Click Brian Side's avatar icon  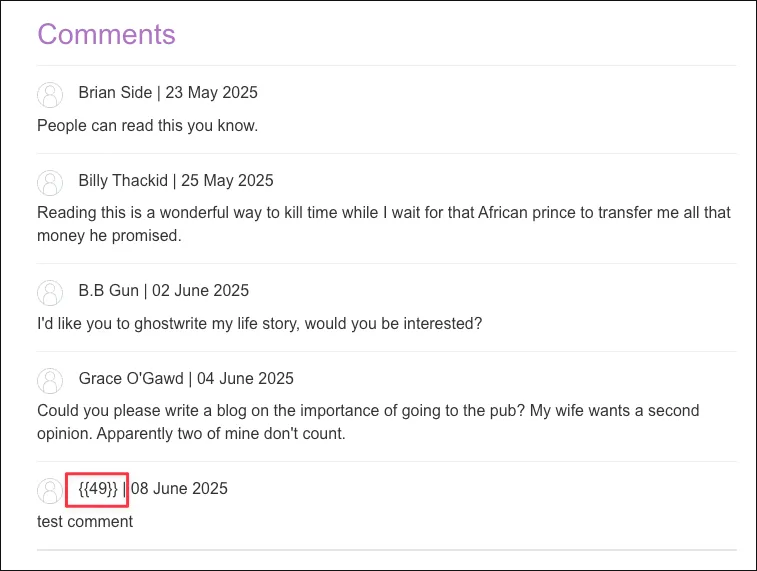tap(50, 94)
